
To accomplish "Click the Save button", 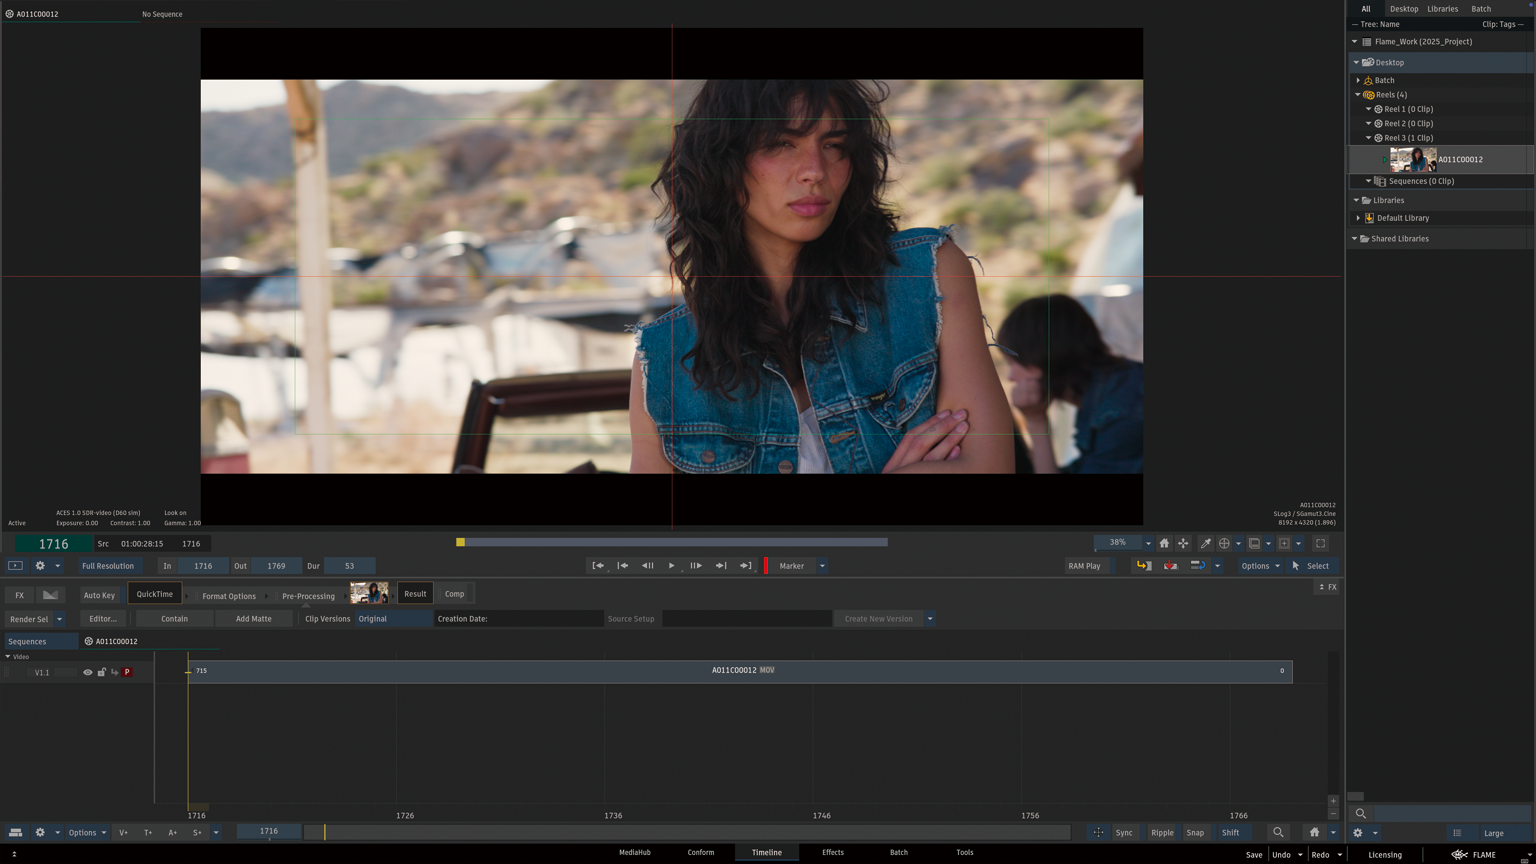I will coord(1253,855).
